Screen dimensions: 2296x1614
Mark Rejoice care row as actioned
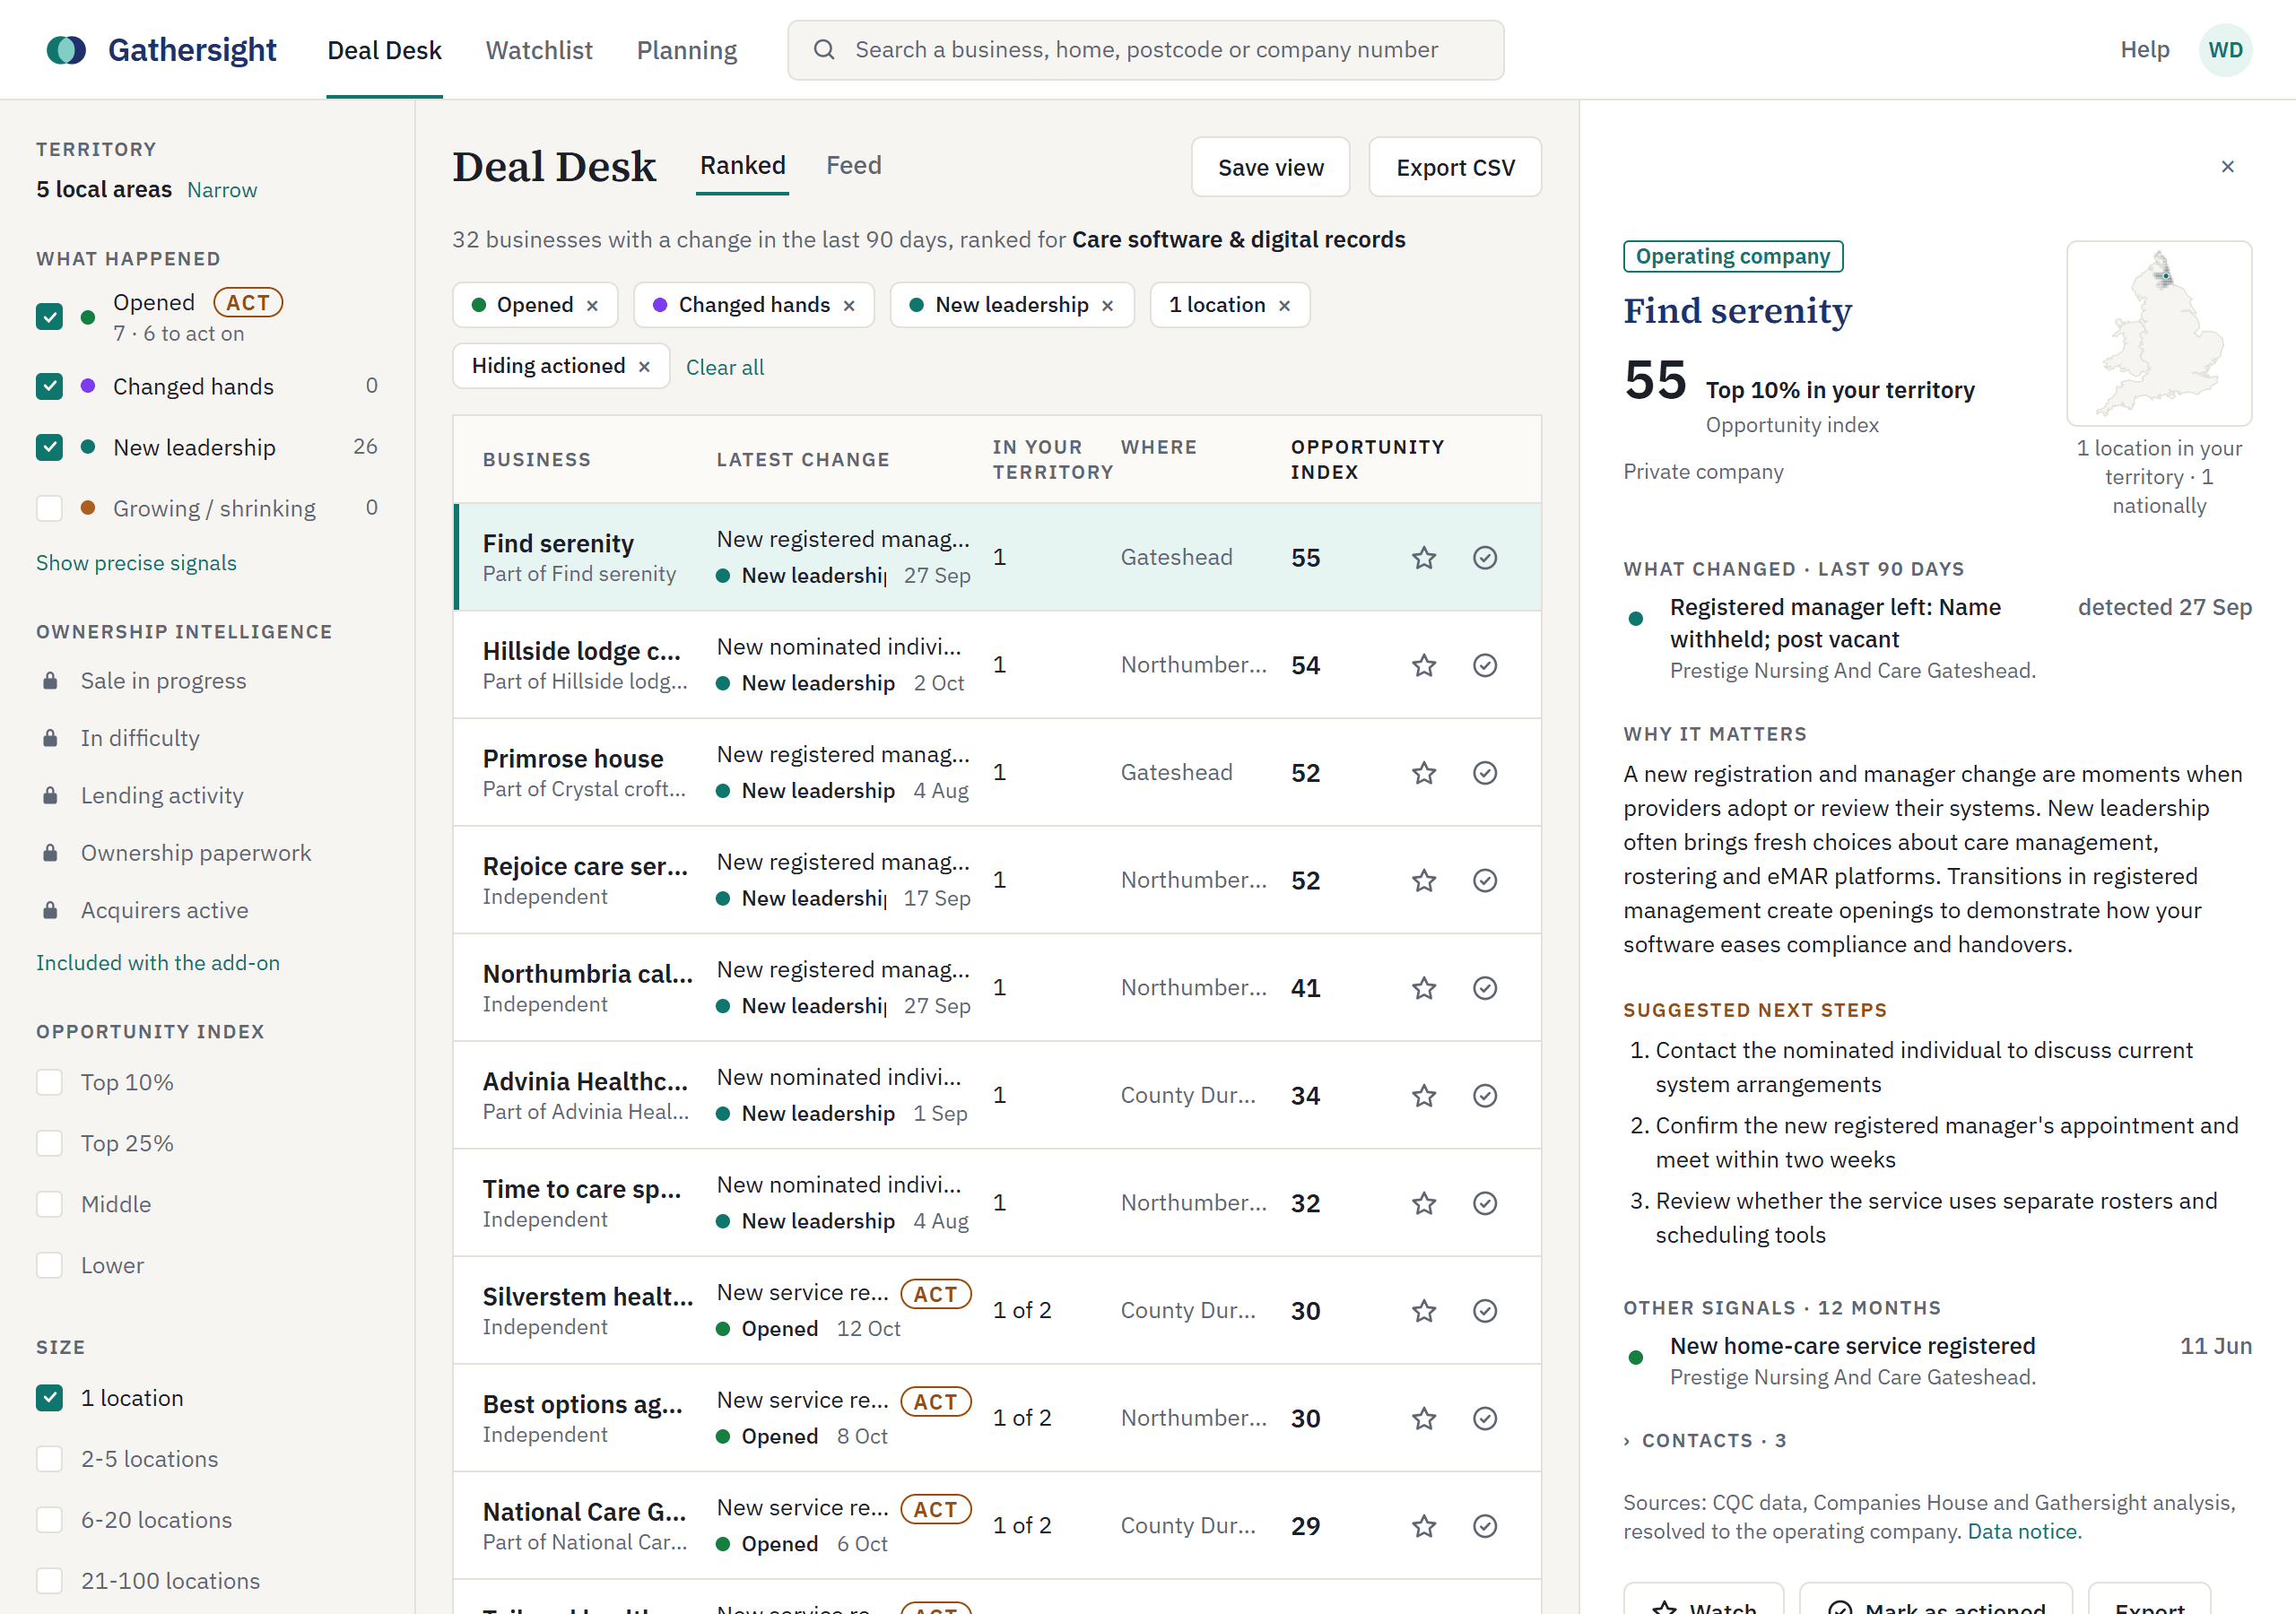[x=1485, y=880]
